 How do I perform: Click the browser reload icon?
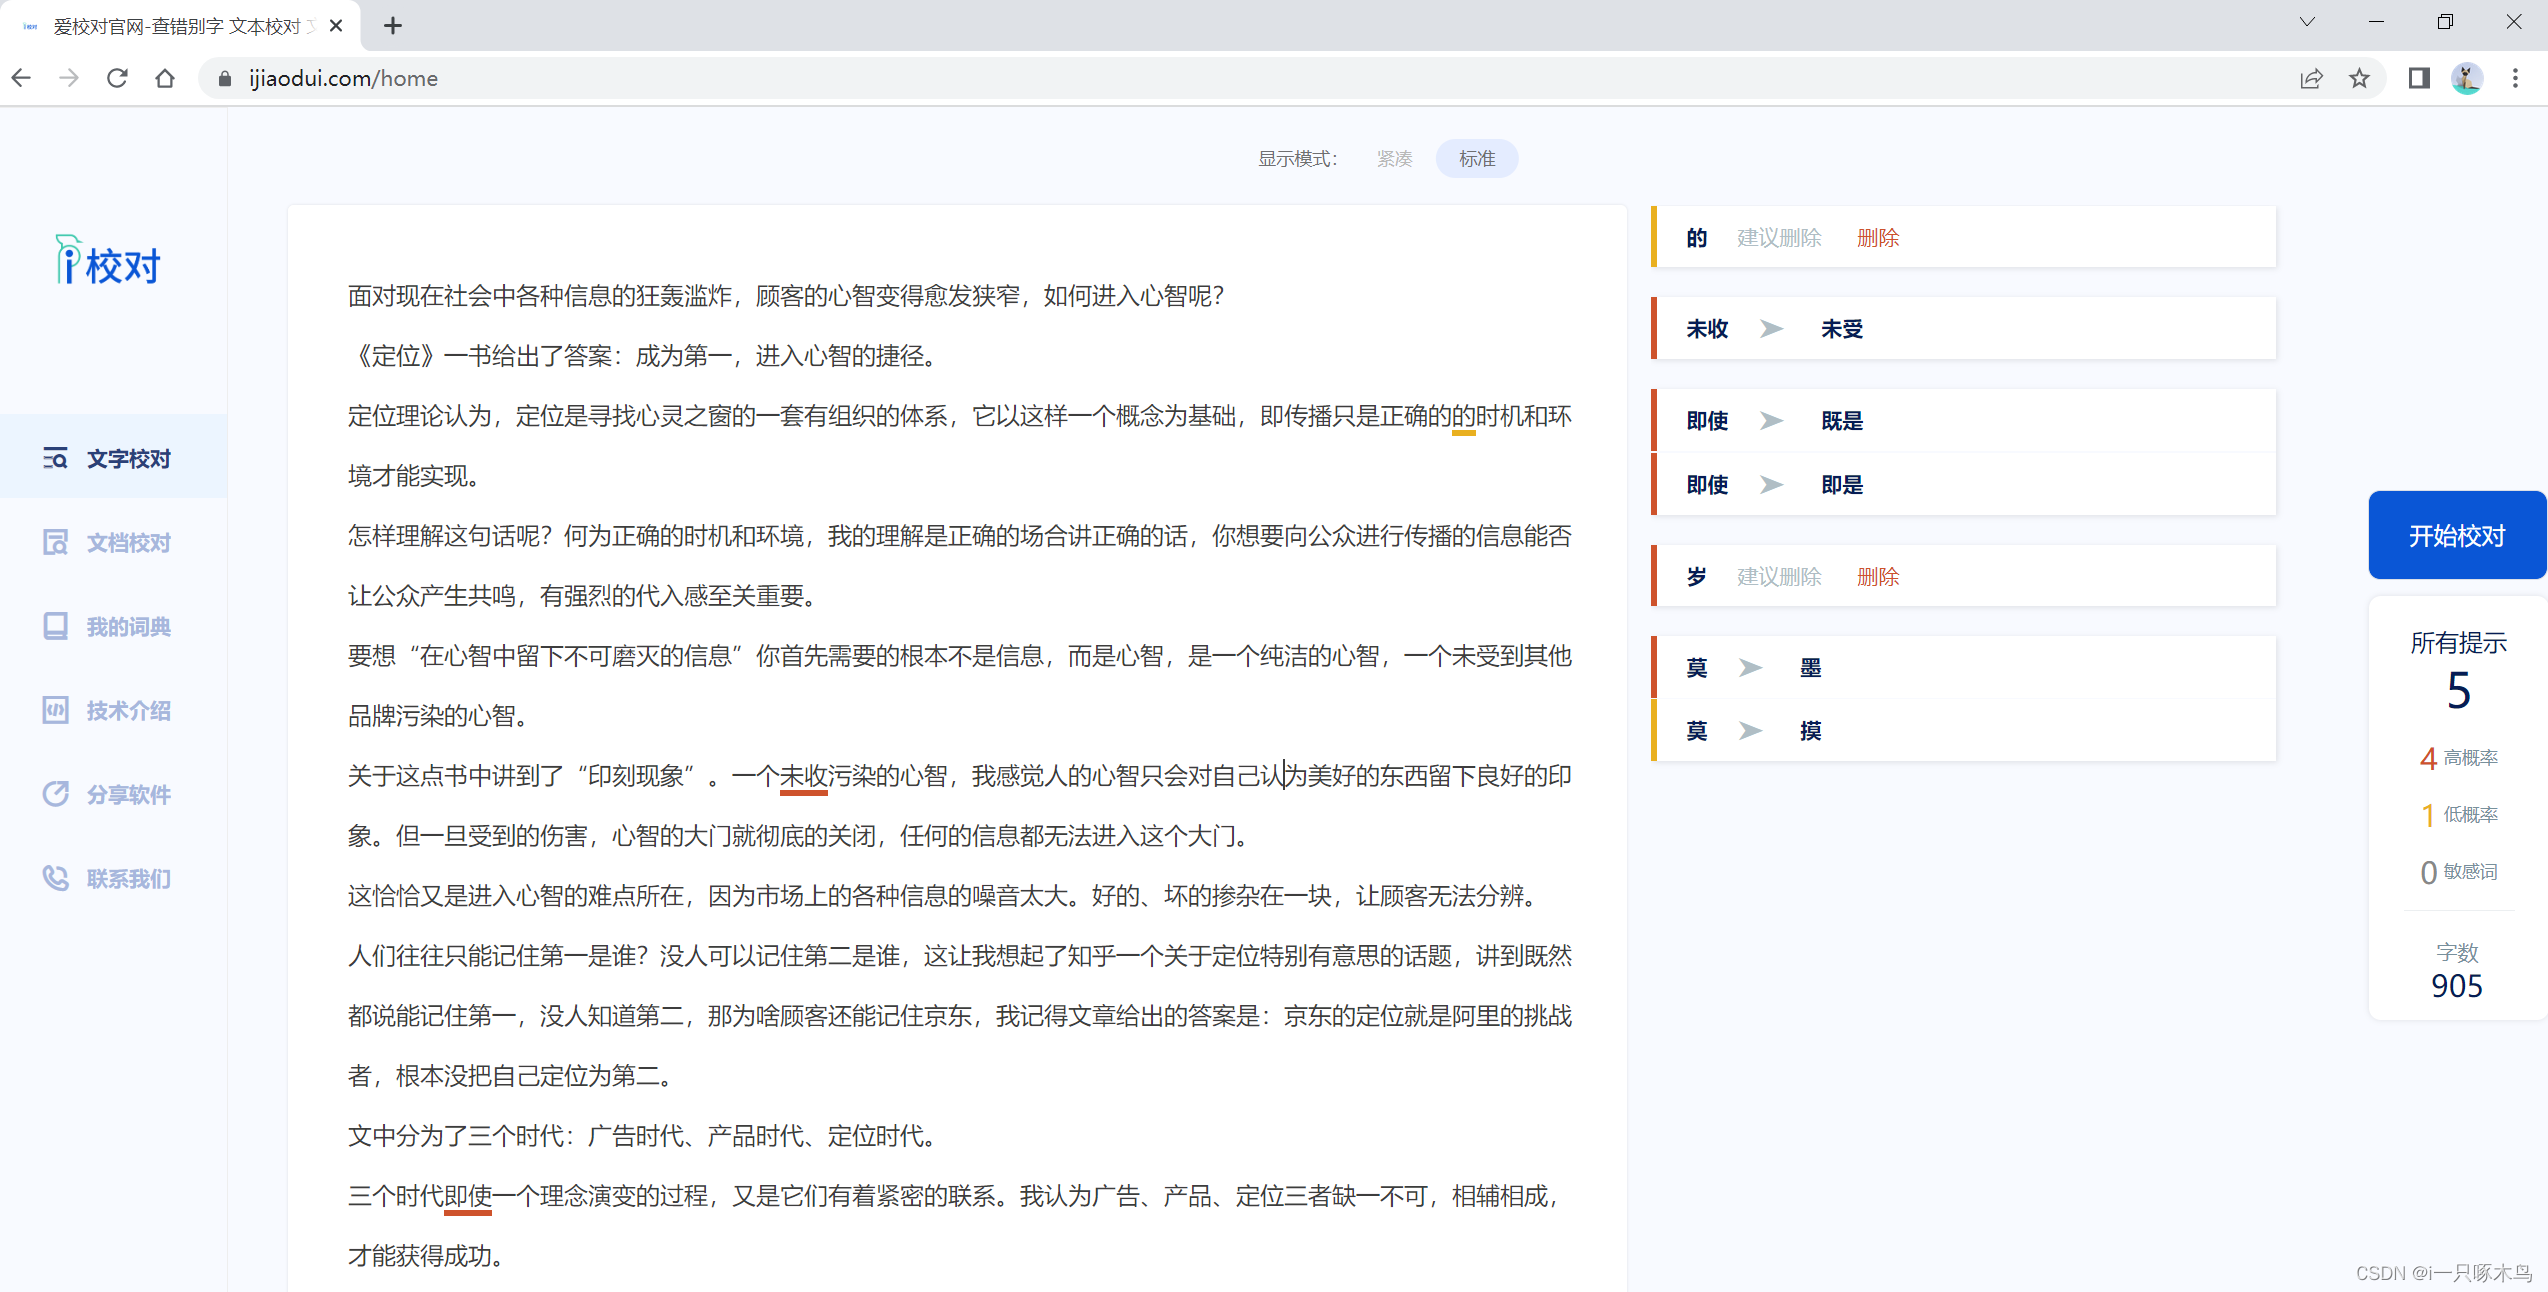tap(117, 79)
